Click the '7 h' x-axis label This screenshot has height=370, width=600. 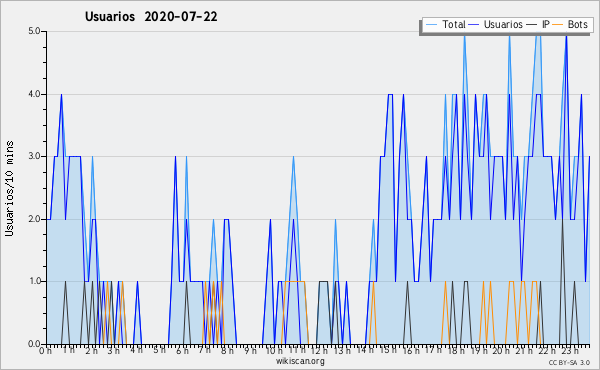tap(205, 350)
